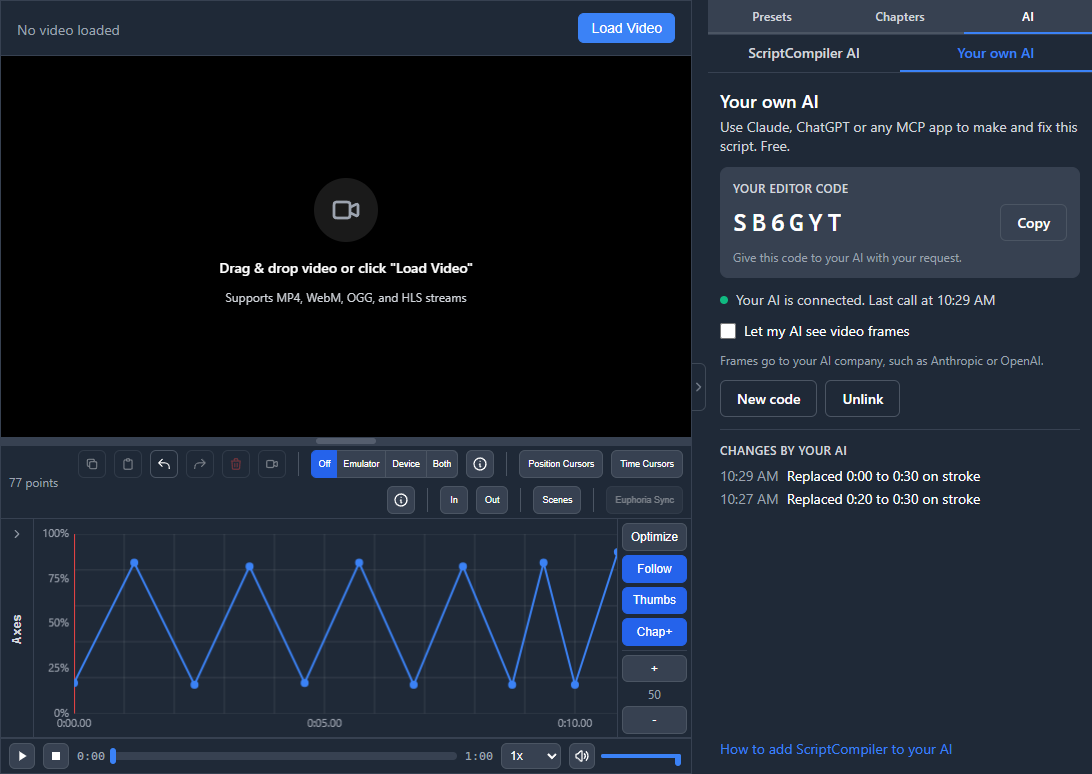Set the In marker button
1092x774 pixels.
454,500
